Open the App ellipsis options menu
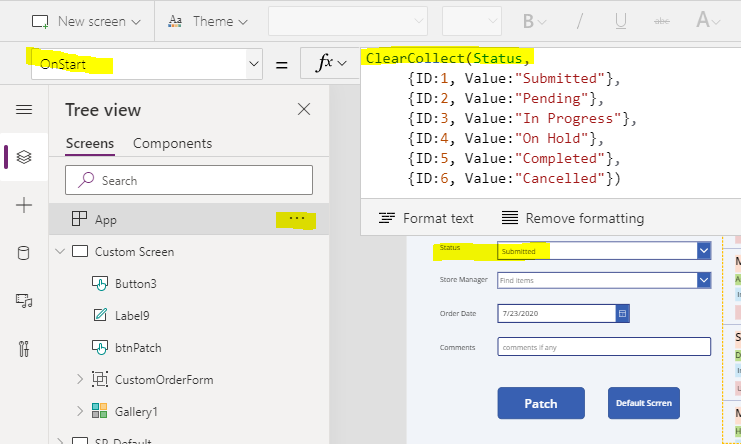This screenshot has height=444, width=741. point(297,218)
